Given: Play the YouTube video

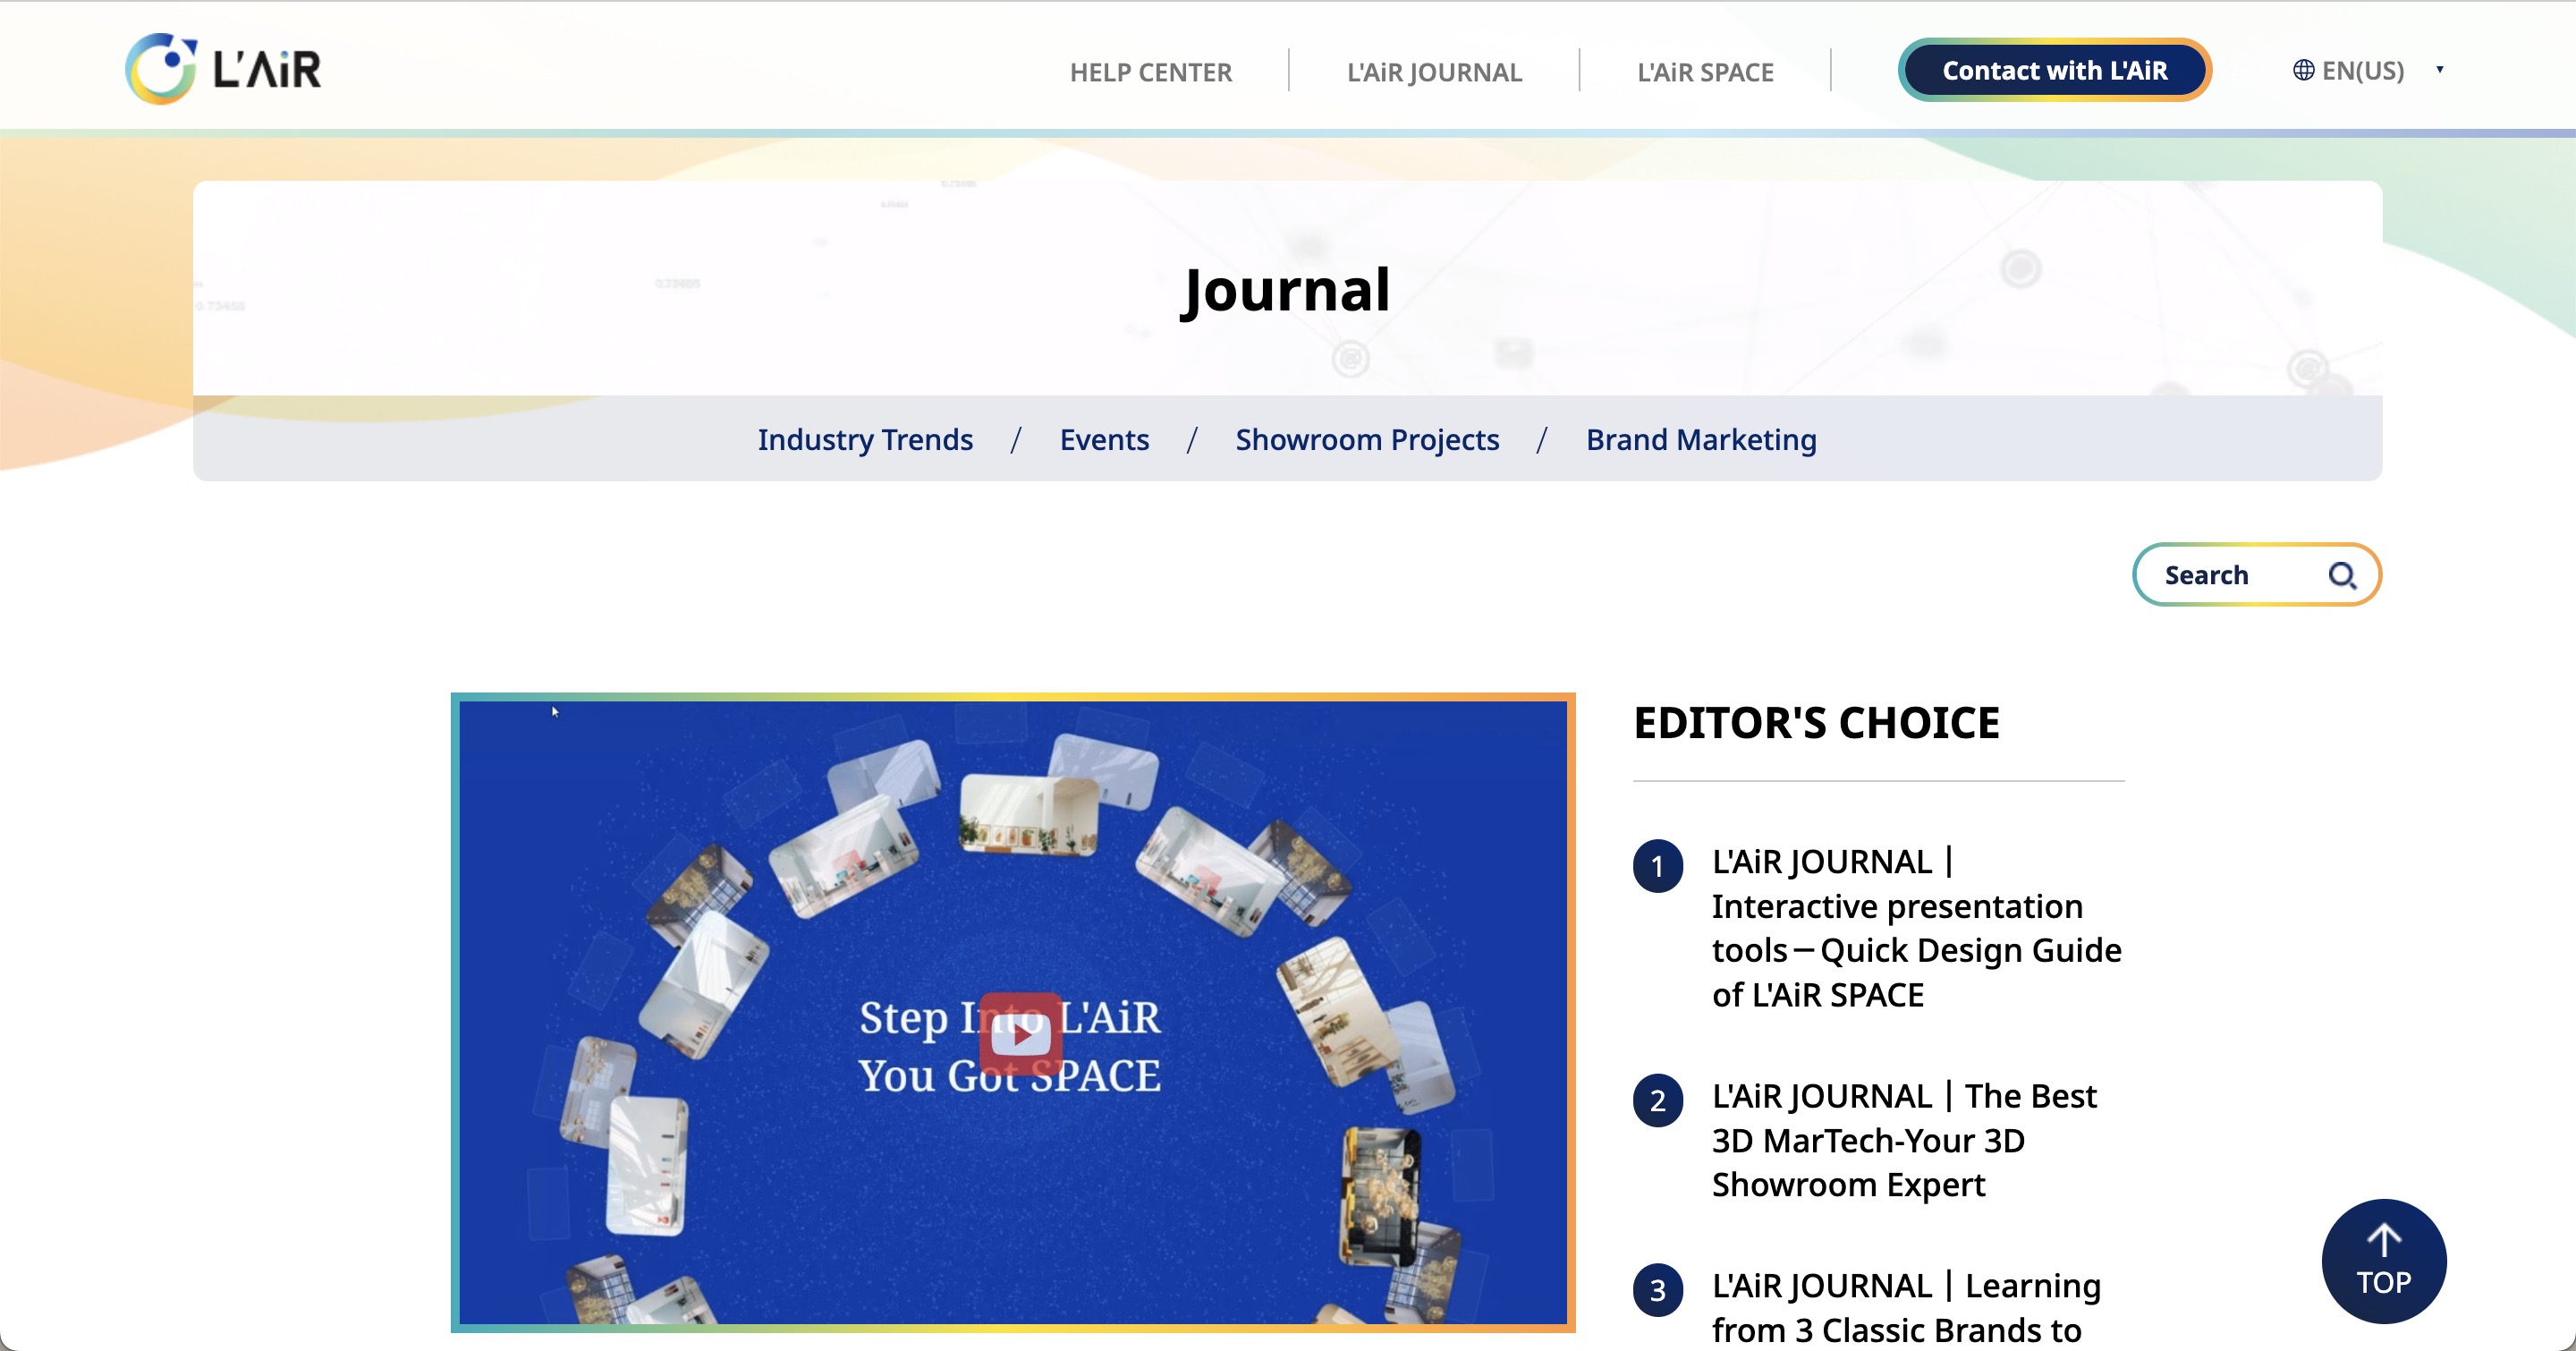Looking at the screenshot, I should point(1020,1035).
